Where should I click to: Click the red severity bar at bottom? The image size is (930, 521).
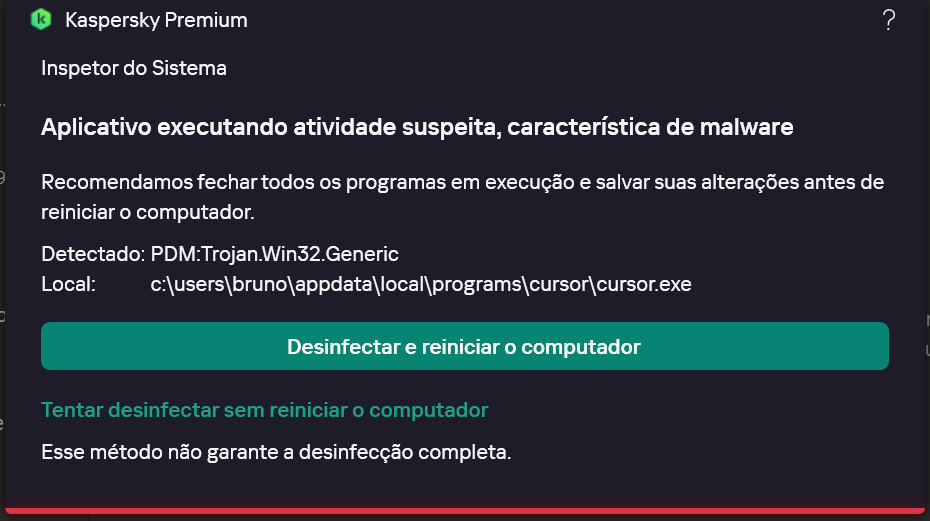coord(465,510)
